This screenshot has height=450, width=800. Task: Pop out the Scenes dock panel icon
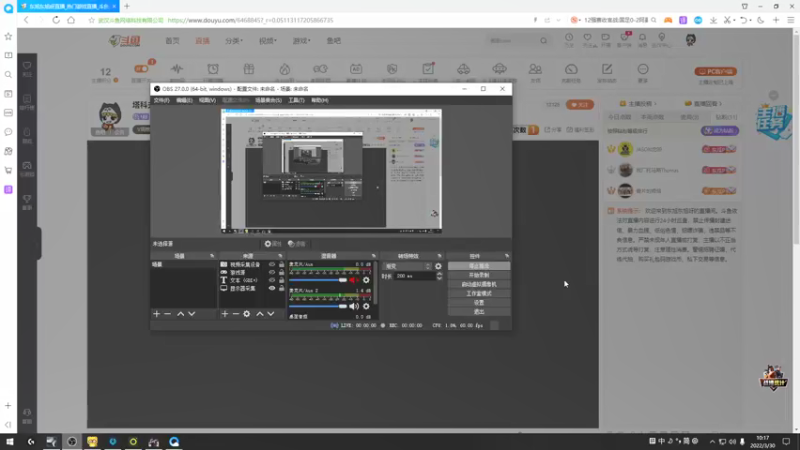coord(212,256)
